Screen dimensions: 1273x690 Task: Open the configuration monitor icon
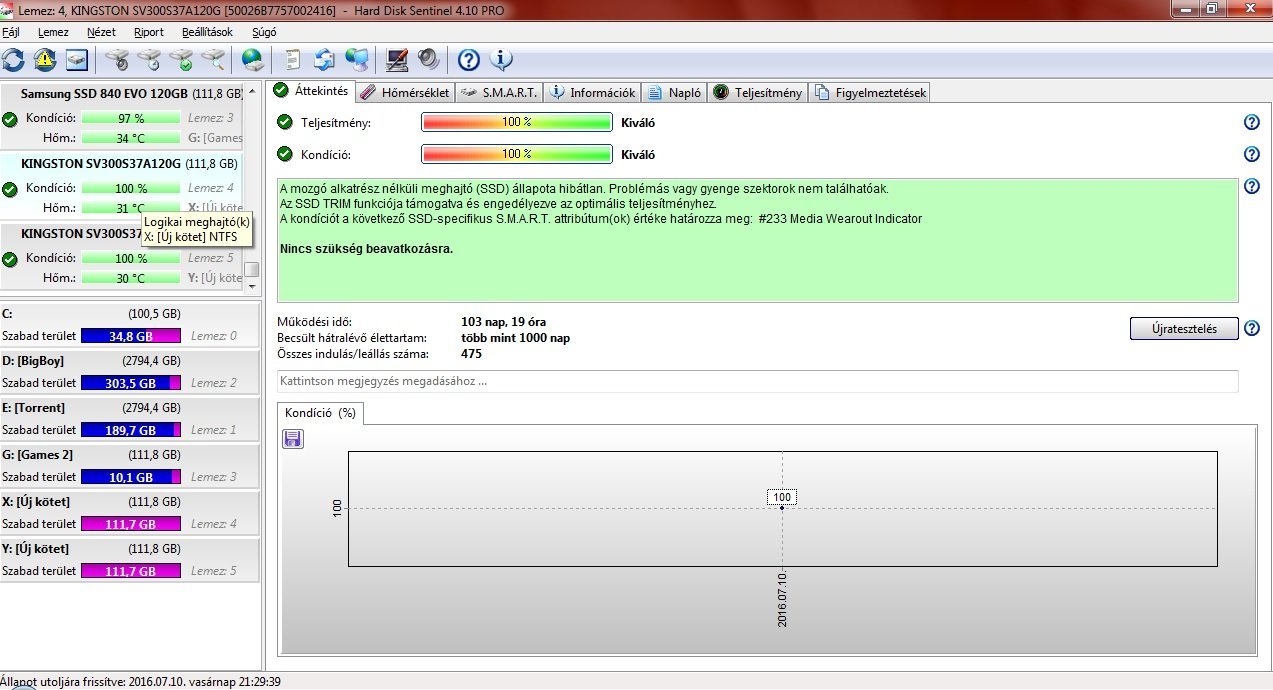397,60
